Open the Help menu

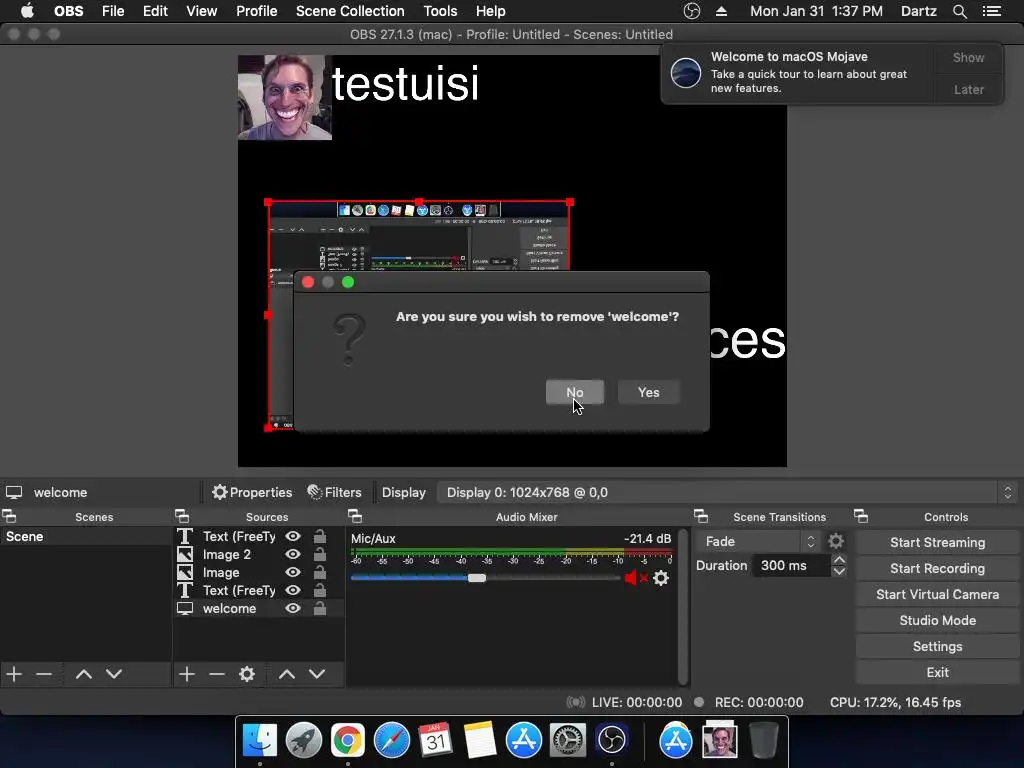pos(490,11)
